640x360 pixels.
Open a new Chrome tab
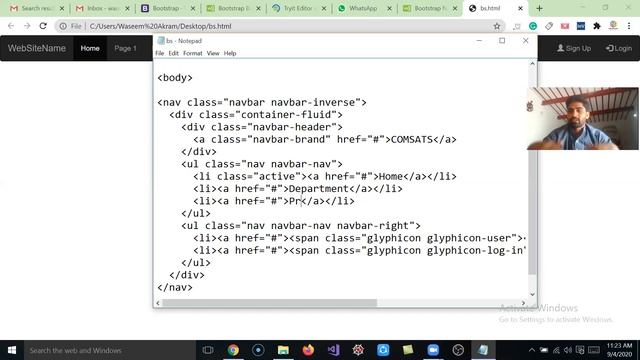[539, 8]
